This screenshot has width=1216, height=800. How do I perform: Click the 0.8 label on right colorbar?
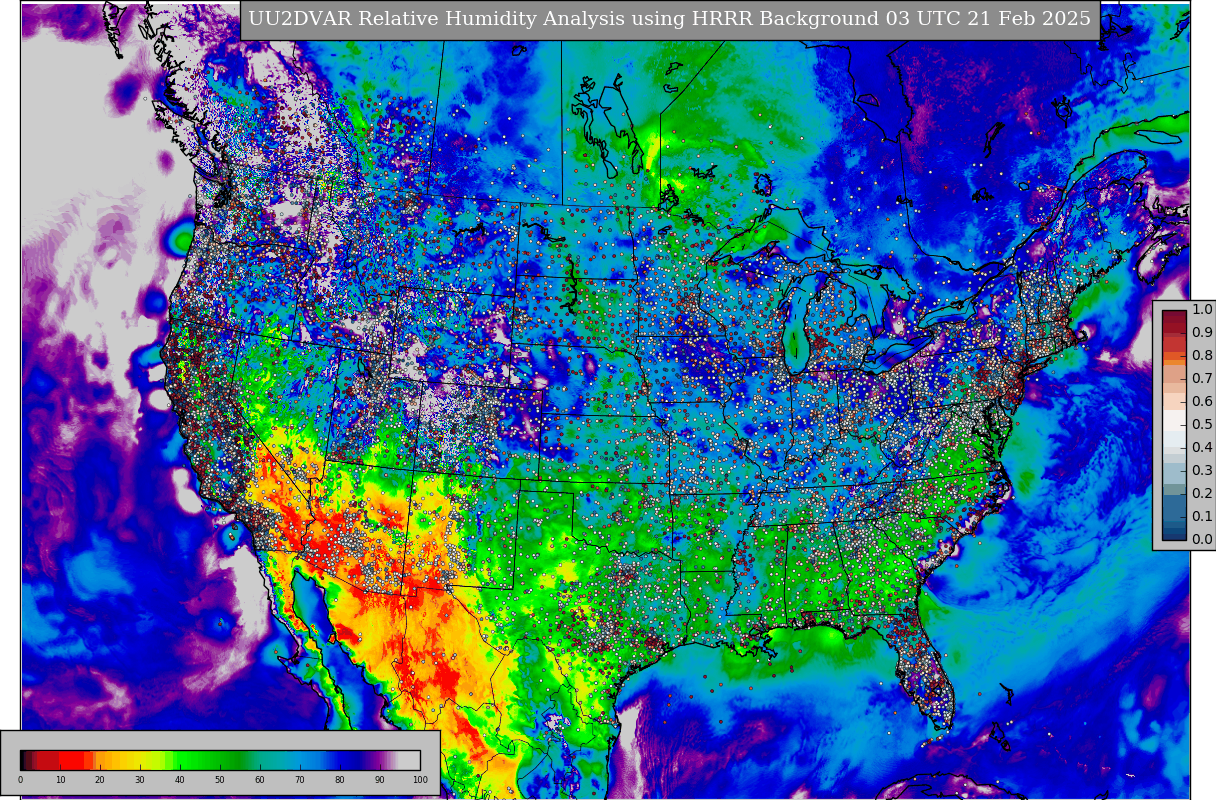[x=1202, y=356]
